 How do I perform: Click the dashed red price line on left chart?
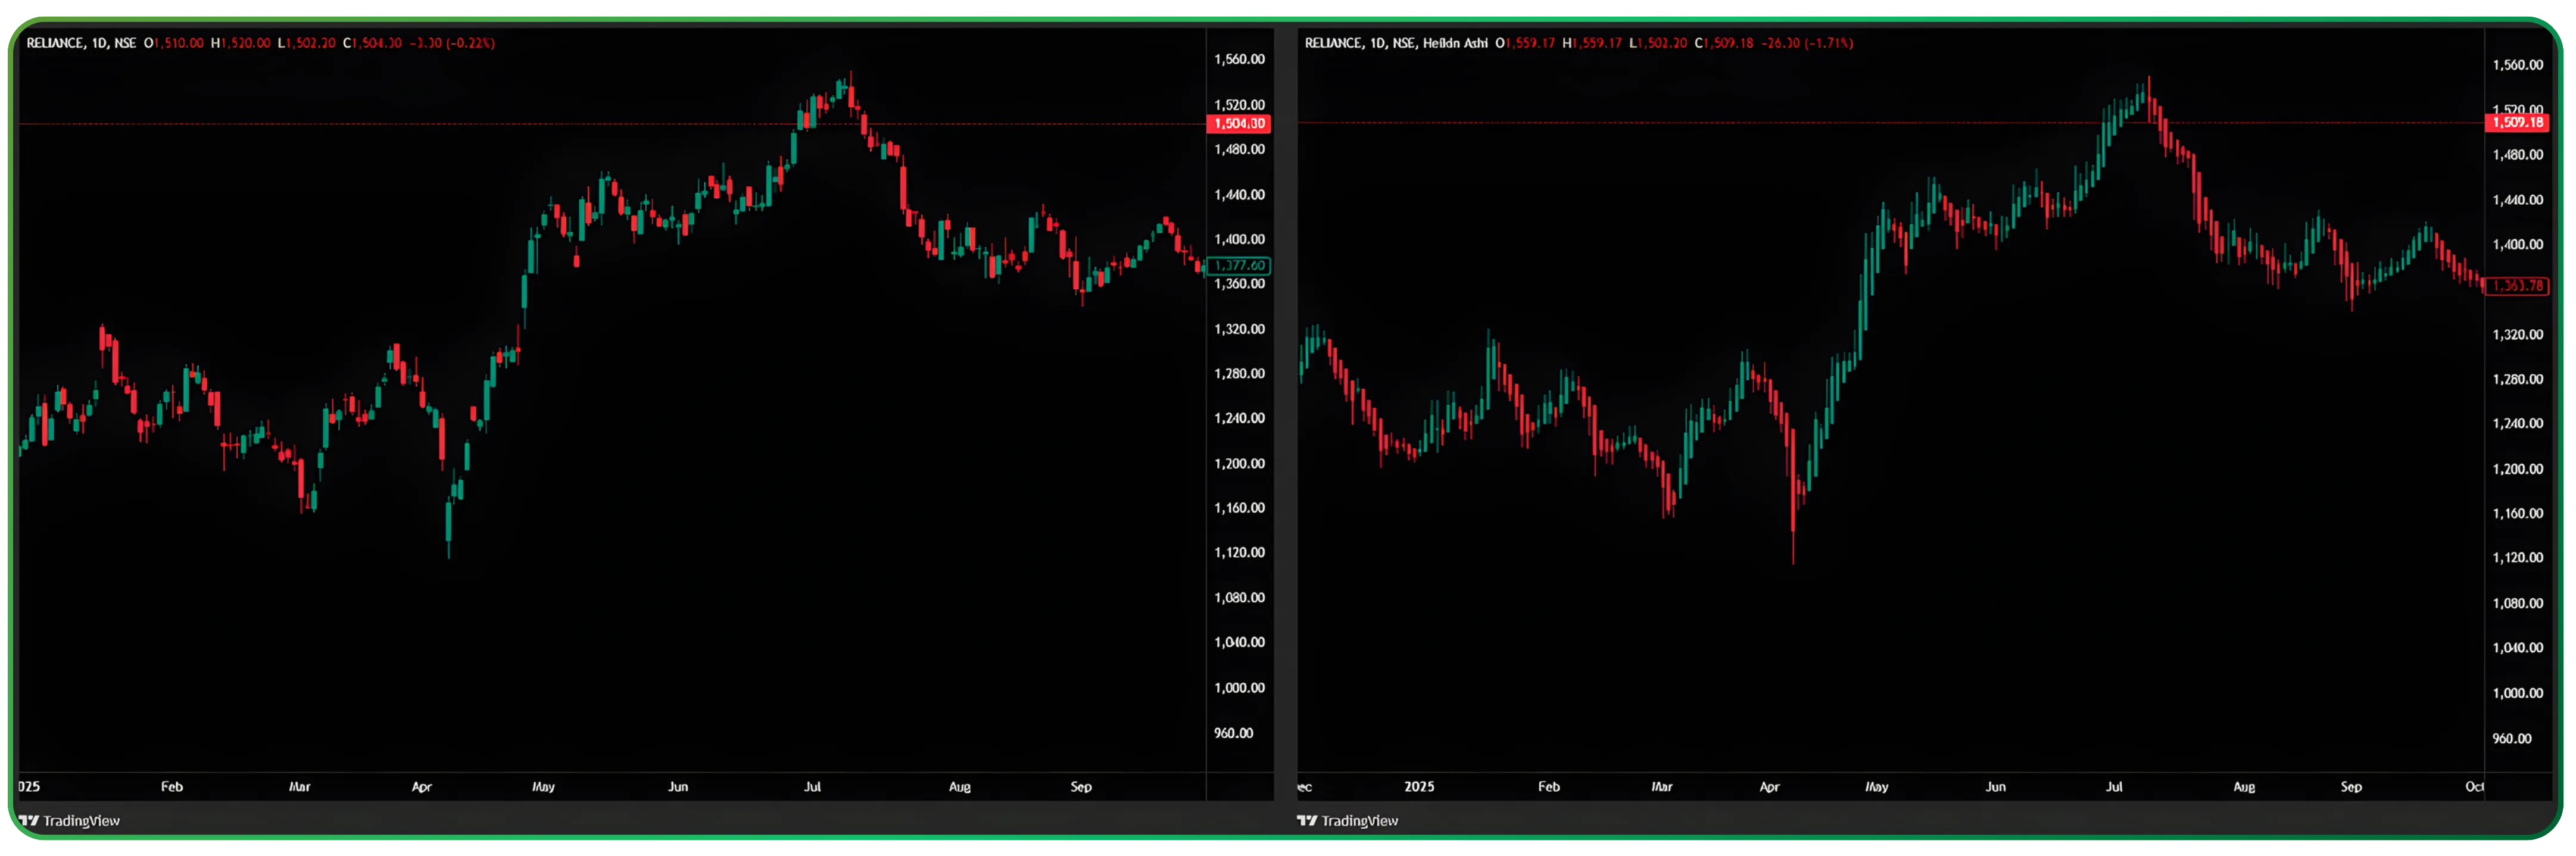(x=400, y=125)
